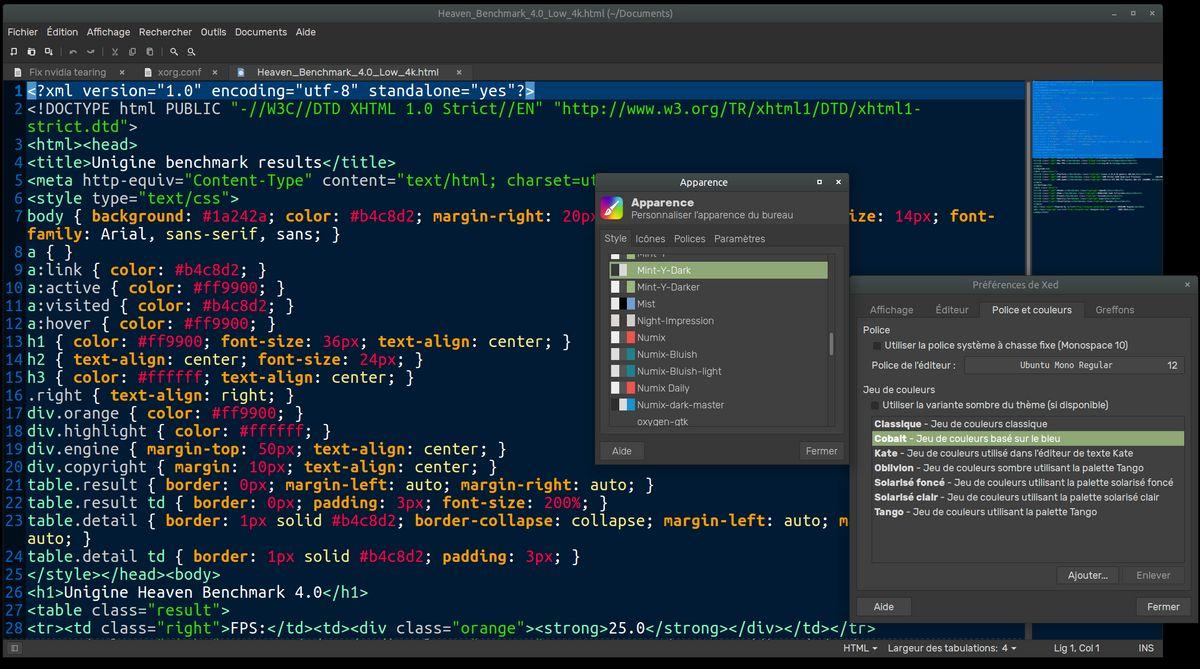Select the Cobalt color scheme
Image resolution: width=1200 pixels, height=669 pixels.
1028,438
